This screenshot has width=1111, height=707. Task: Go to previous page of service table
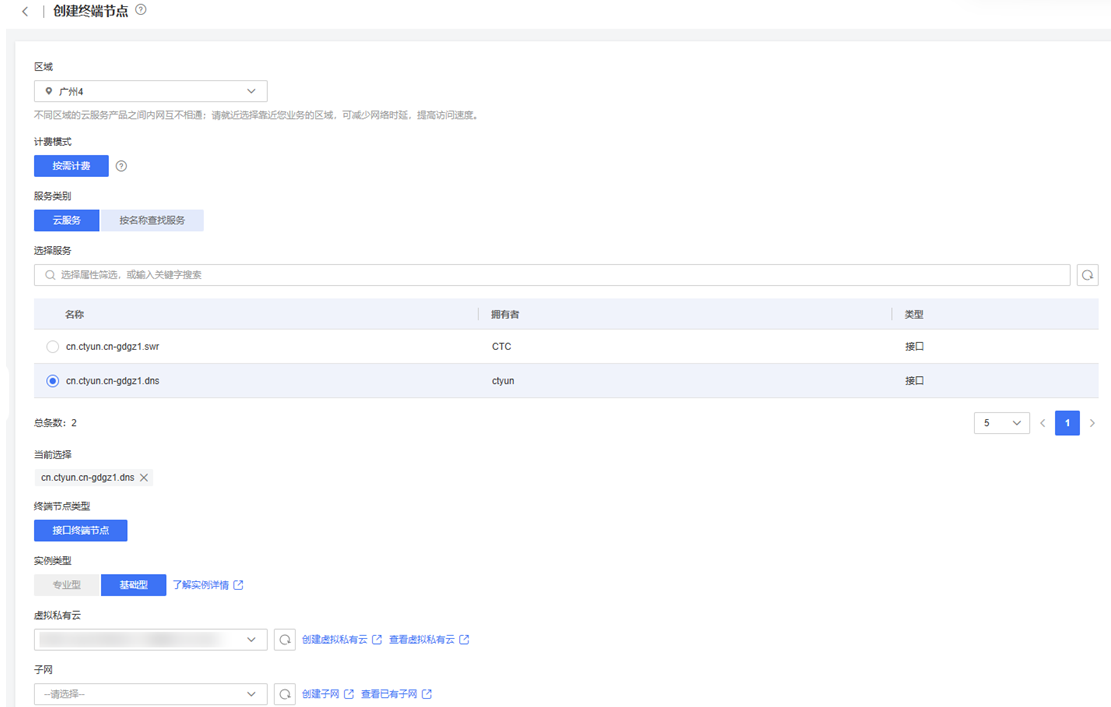coord(1042,424)
